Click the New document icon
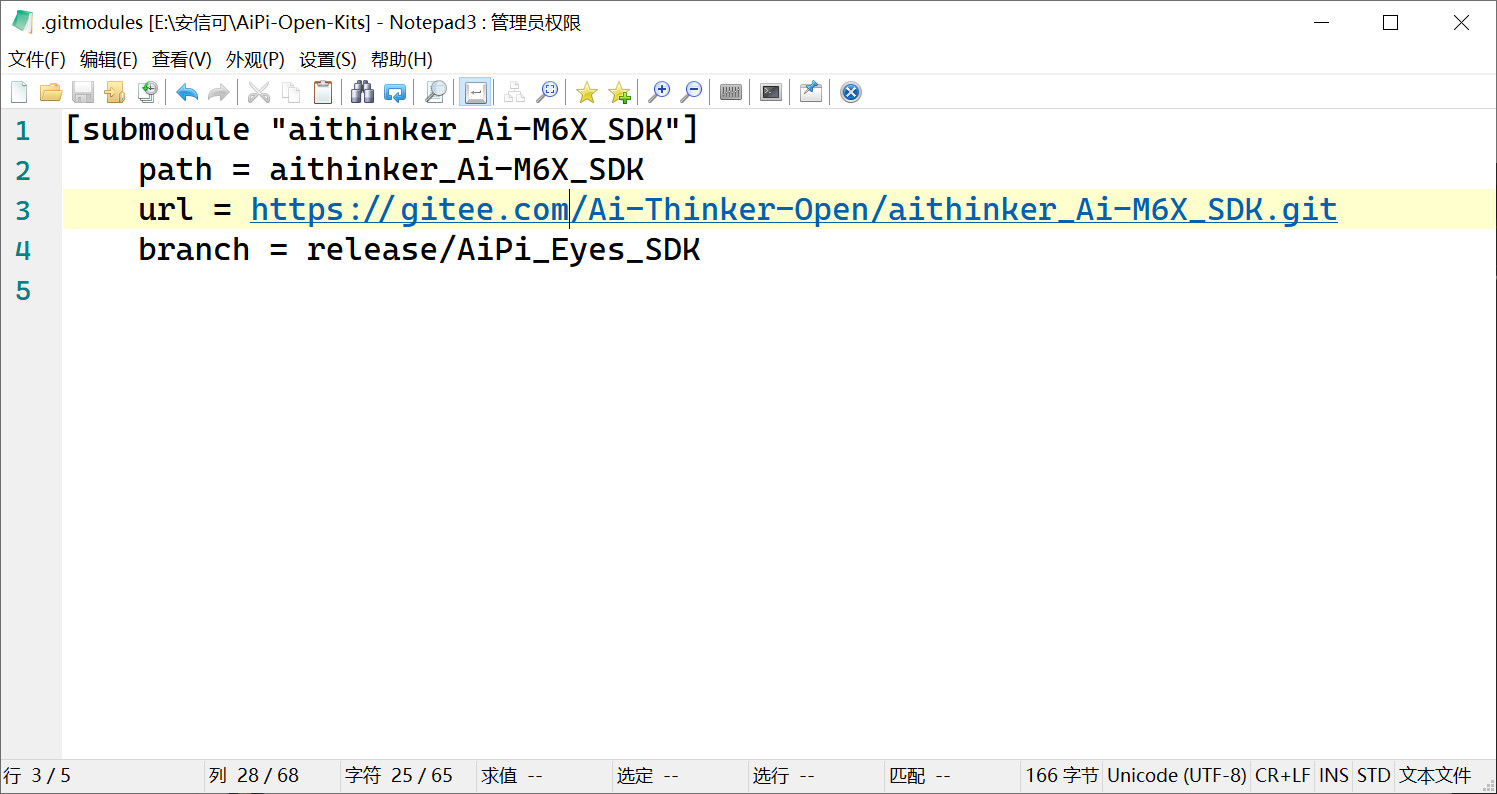The height and width of the screenshot is (794, 1497). 19,93
